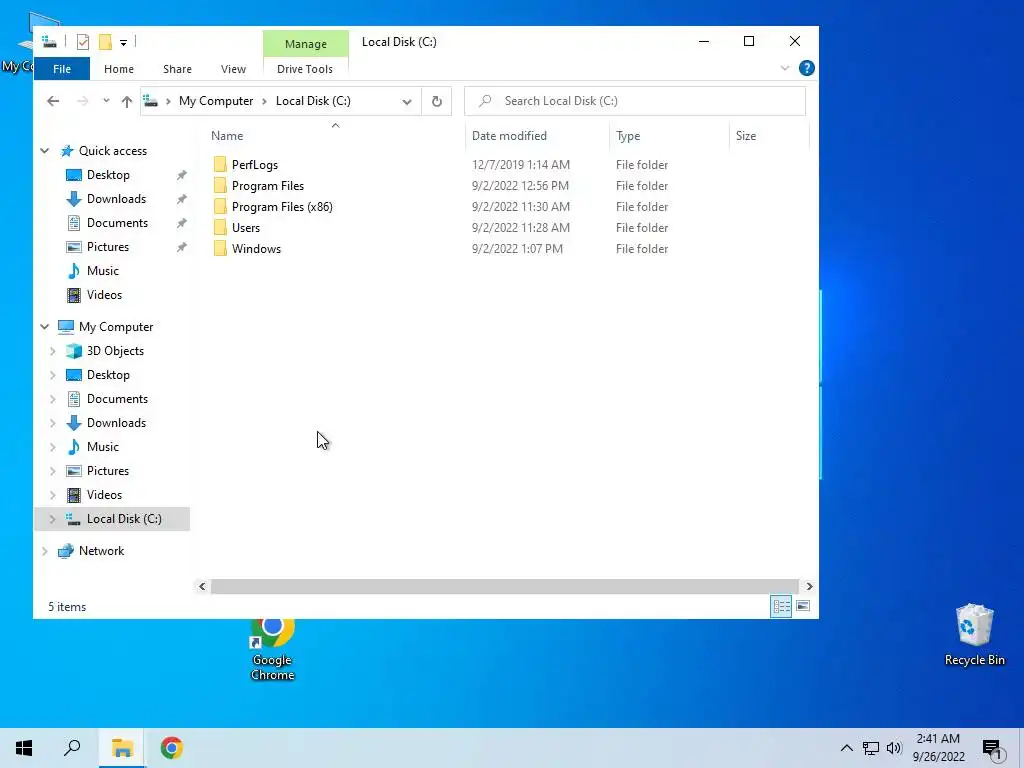Select the Program Files folder icon
The width and height of the screenshot is (1024, 768).
pyautogui.click(x=220, y=185)
